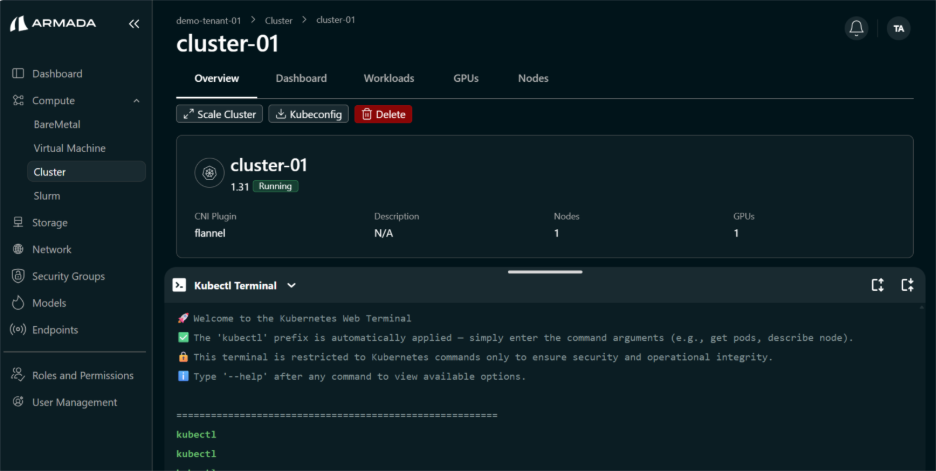This screenshot has width=936, height=471.
Task: Click the '--help' hint line in terminal
Action: 351,376
